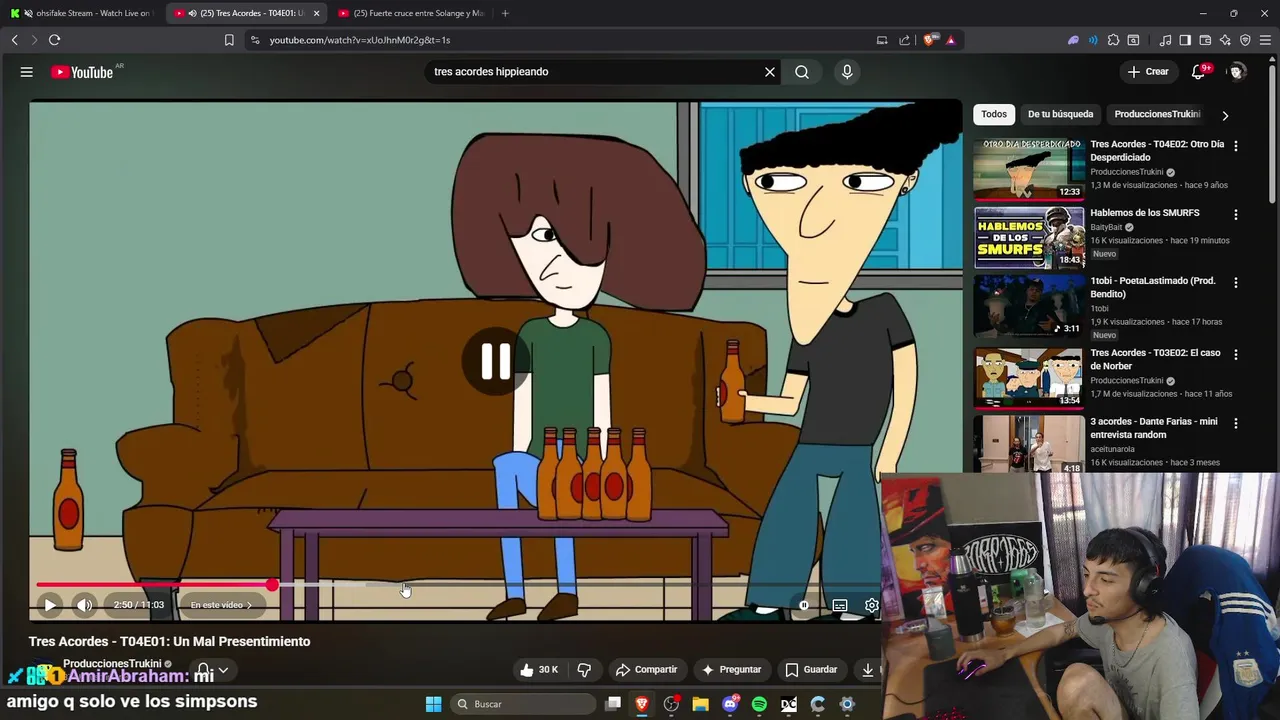Open the account avatar menu
Image resolution: width=1280 pixels, height=720 pixels.
click(x=1237, y=72)
